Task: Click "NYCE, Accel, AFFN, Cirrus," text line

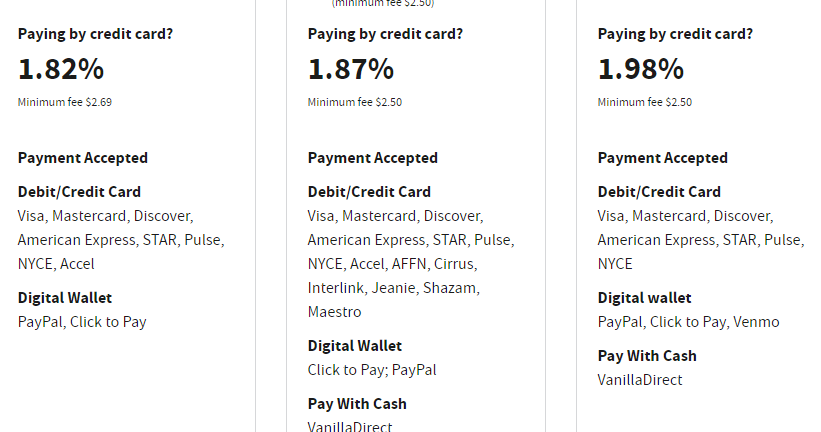Action: [x=392, y=264]
